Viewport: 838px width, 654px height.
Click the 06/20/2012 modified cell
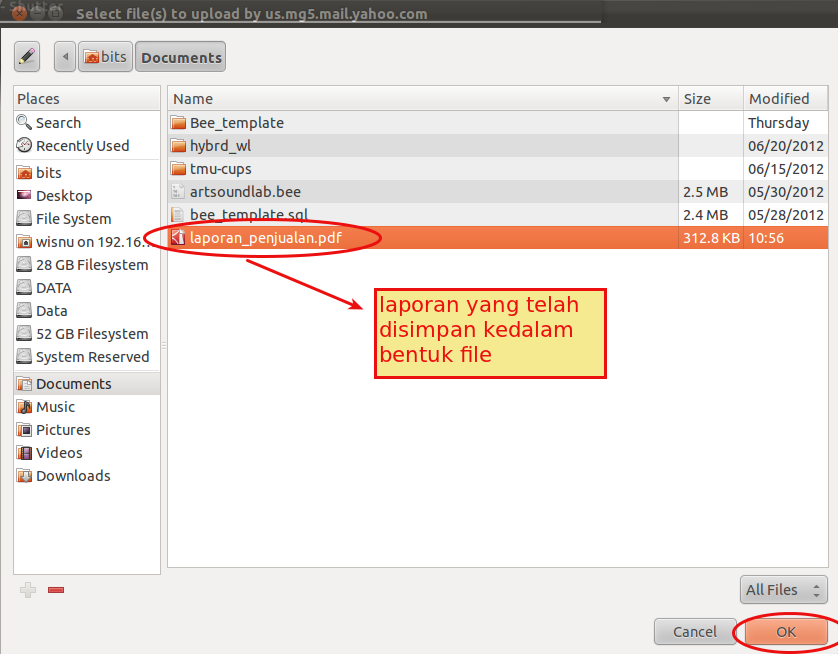(x=786, y=146)
